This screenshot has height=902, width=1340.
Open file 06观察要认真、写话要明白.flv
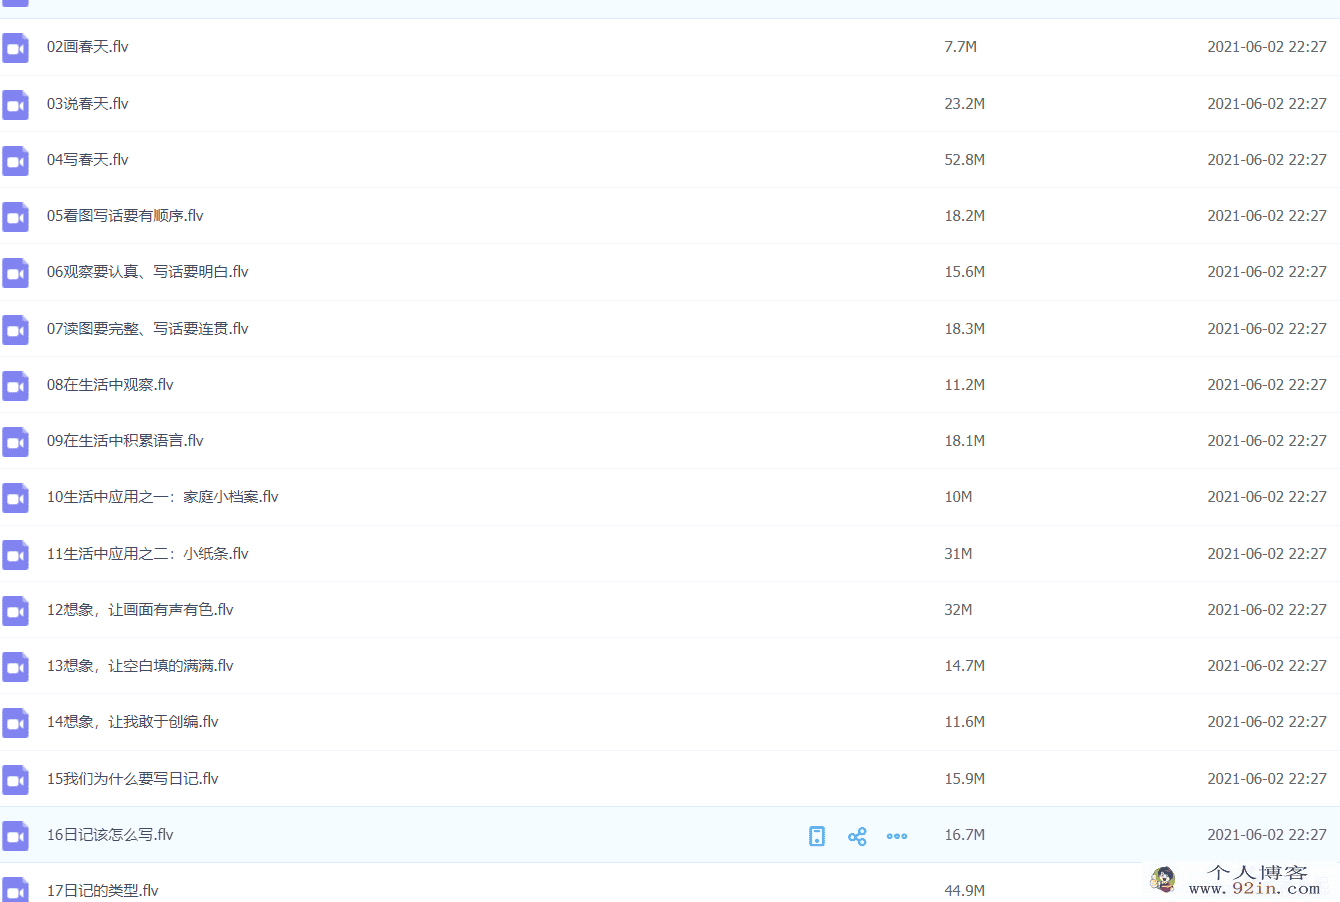click(148, 272)
